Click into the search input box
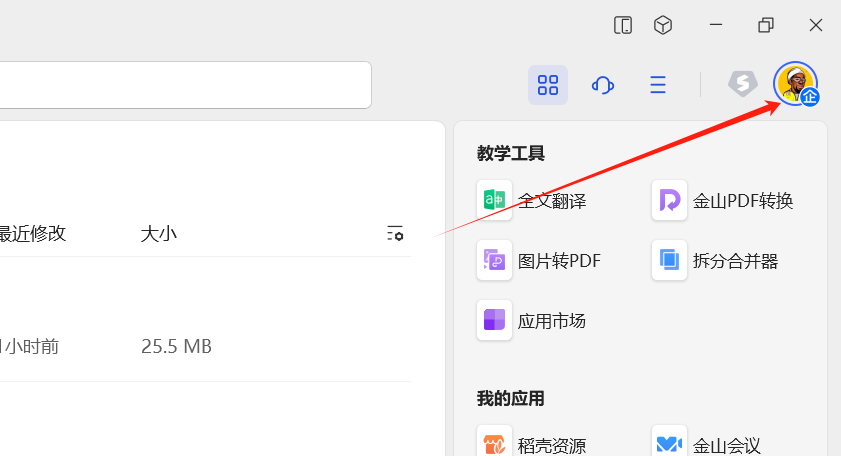Viewport: 841px width, 456px height. coord(180,85)
